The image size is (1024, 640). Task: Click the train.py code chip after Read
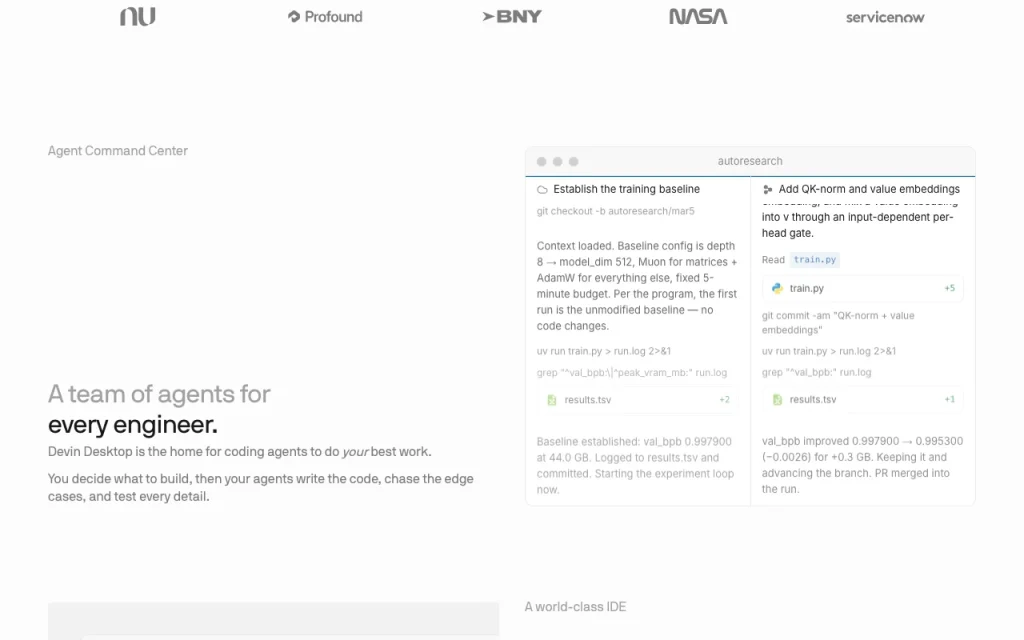tap(814, 260)
